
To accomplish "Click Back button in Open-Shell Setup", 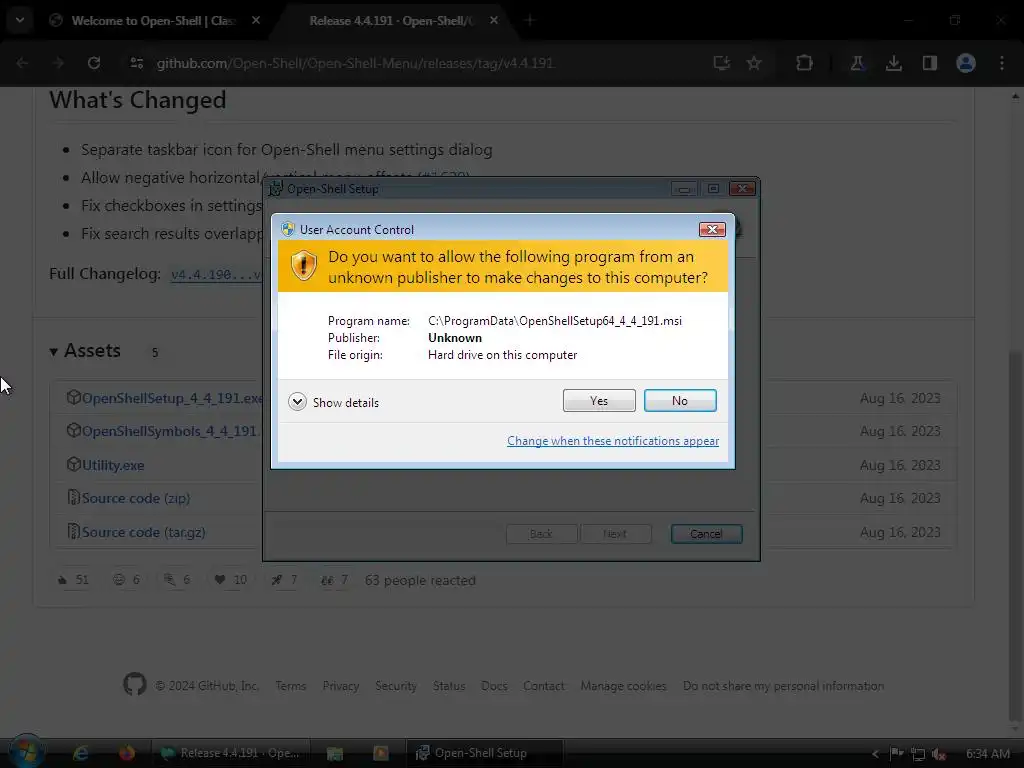I will point(541,534).
